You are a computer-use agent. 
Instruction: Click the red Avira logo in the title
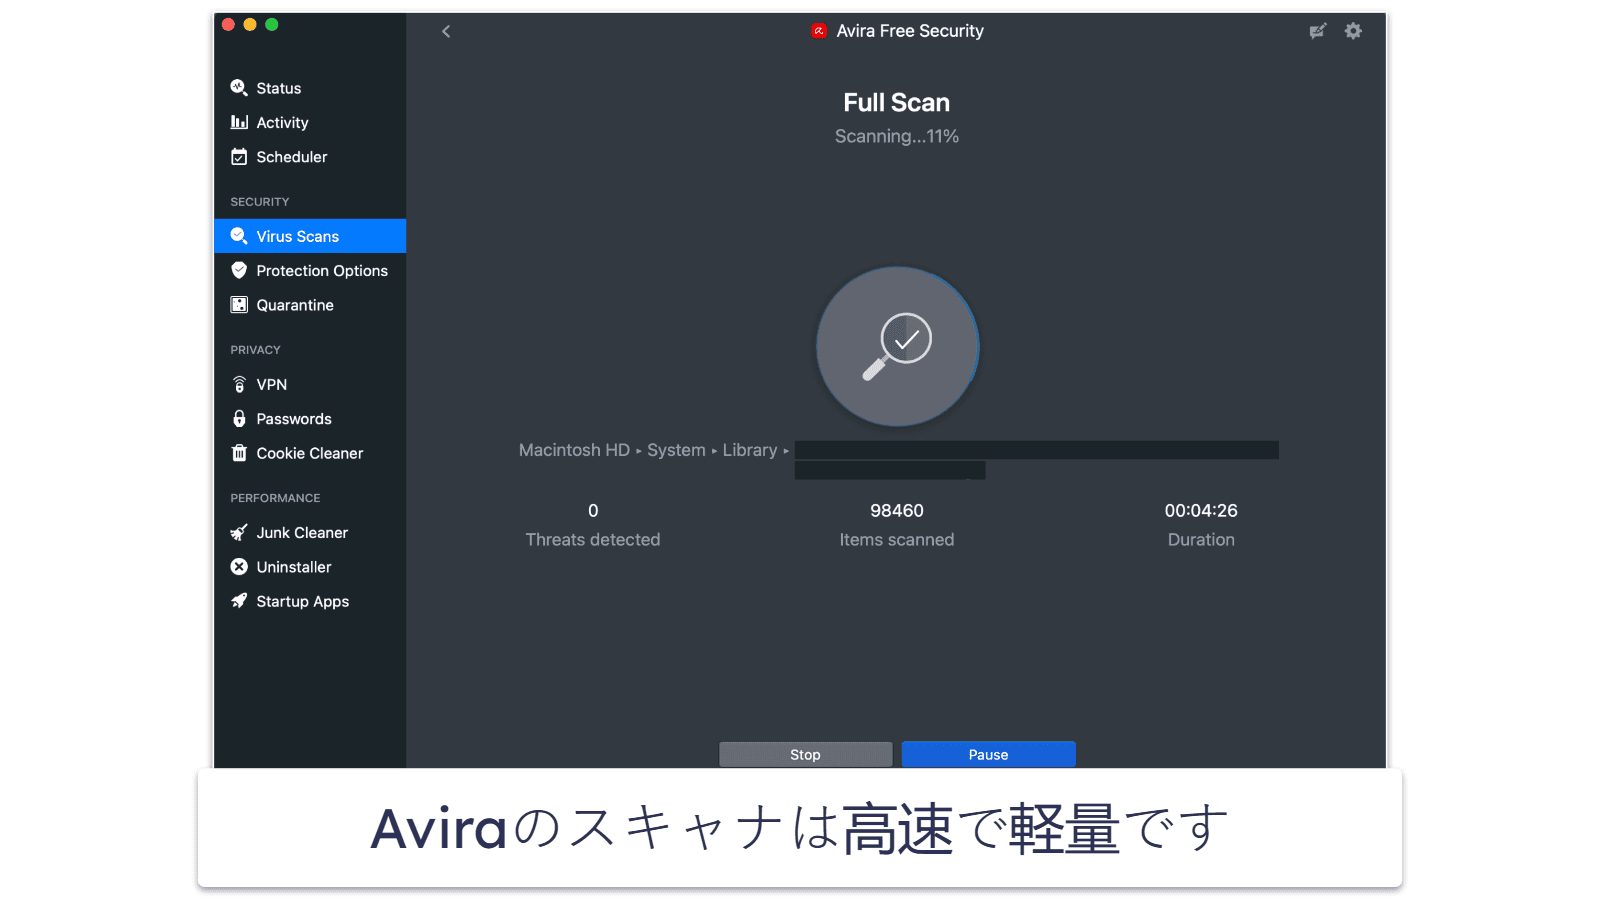(x=819, y=31)
